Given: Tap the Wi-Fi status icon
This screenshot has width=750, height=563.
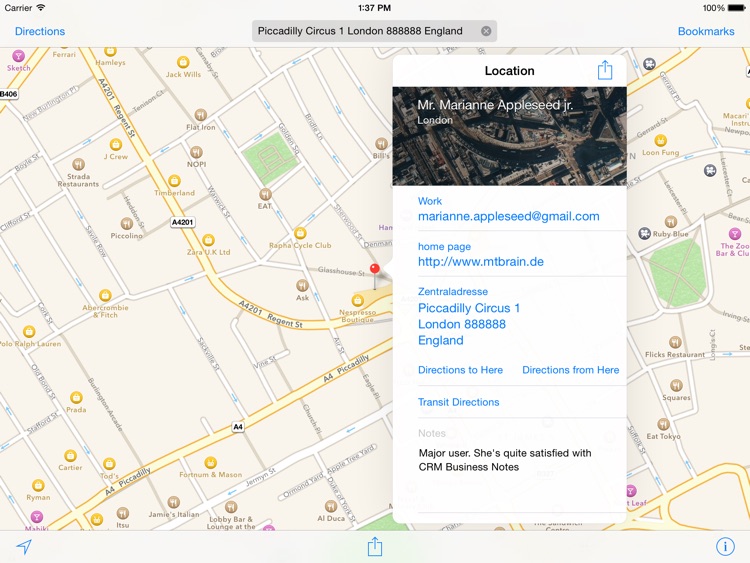Looking at the screenshot, I should point(41,8).
